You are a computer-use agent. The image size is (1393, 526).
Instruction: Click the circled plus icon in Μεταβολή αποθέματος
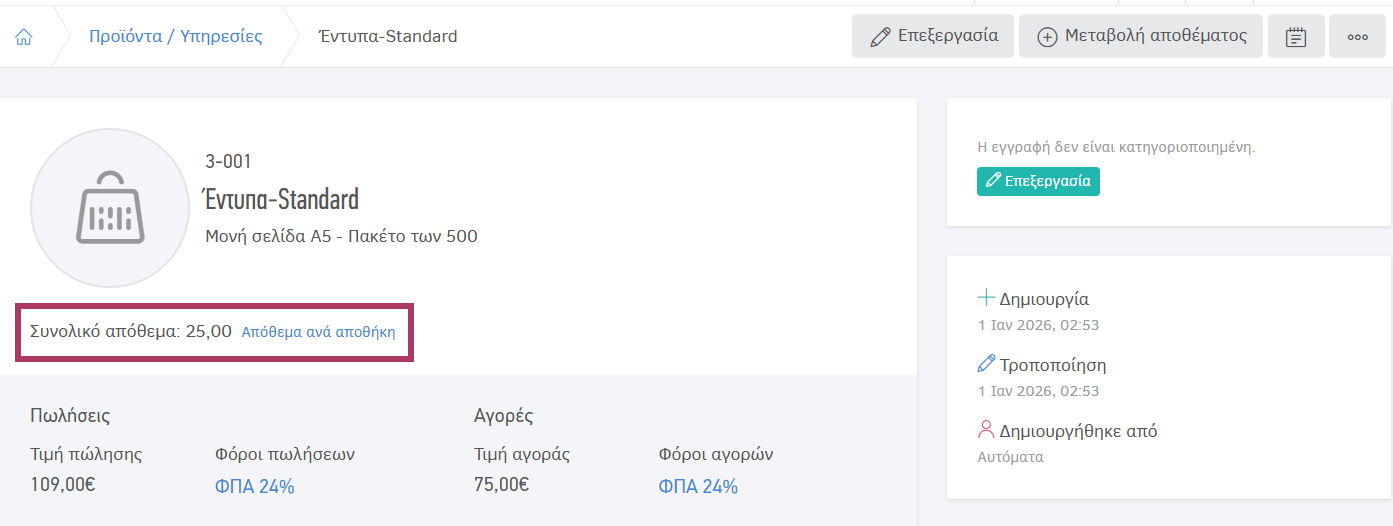(x=1048, y=37)
